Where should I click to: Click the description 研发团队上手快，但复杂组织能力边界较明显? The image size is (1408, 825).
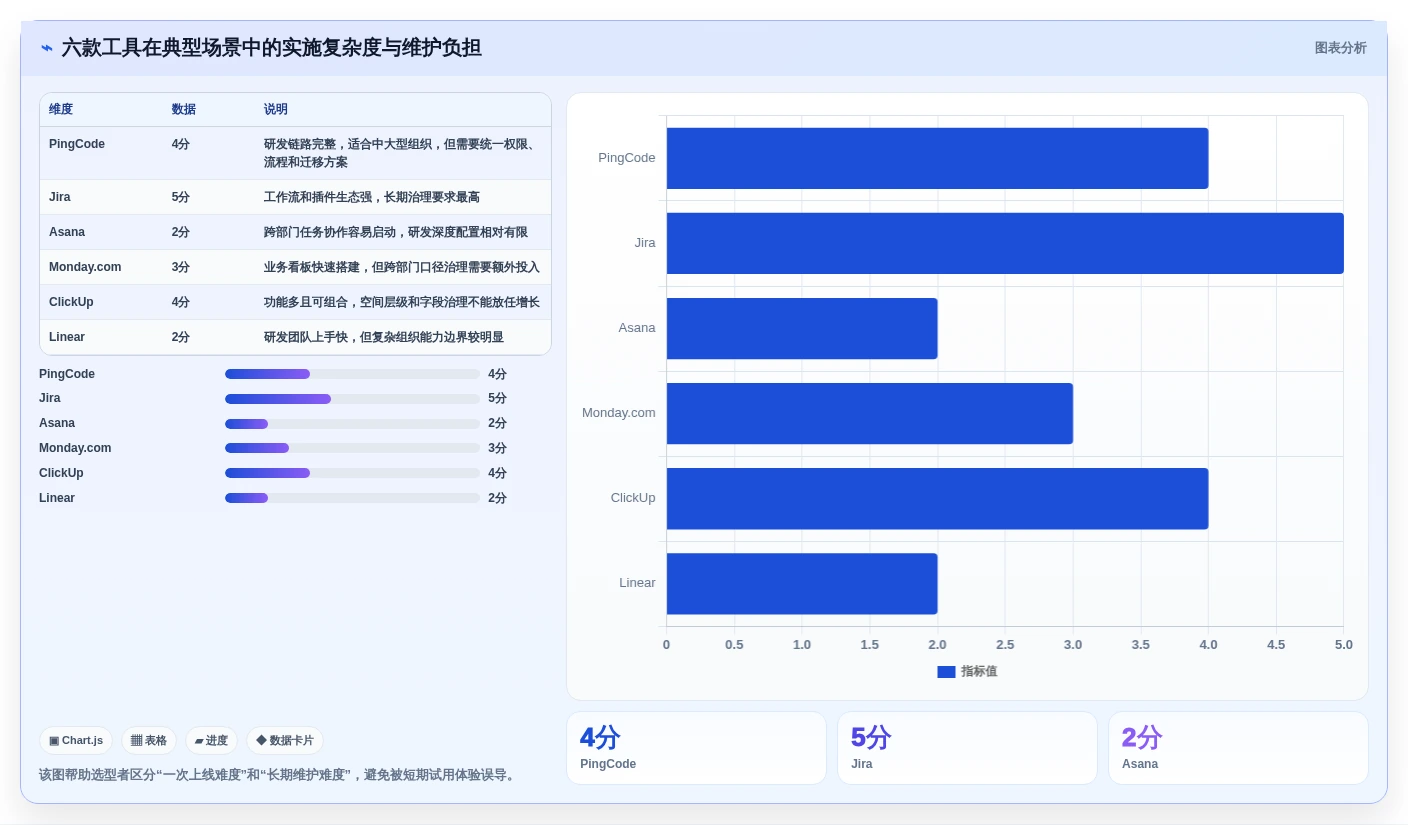click(384, 337)
